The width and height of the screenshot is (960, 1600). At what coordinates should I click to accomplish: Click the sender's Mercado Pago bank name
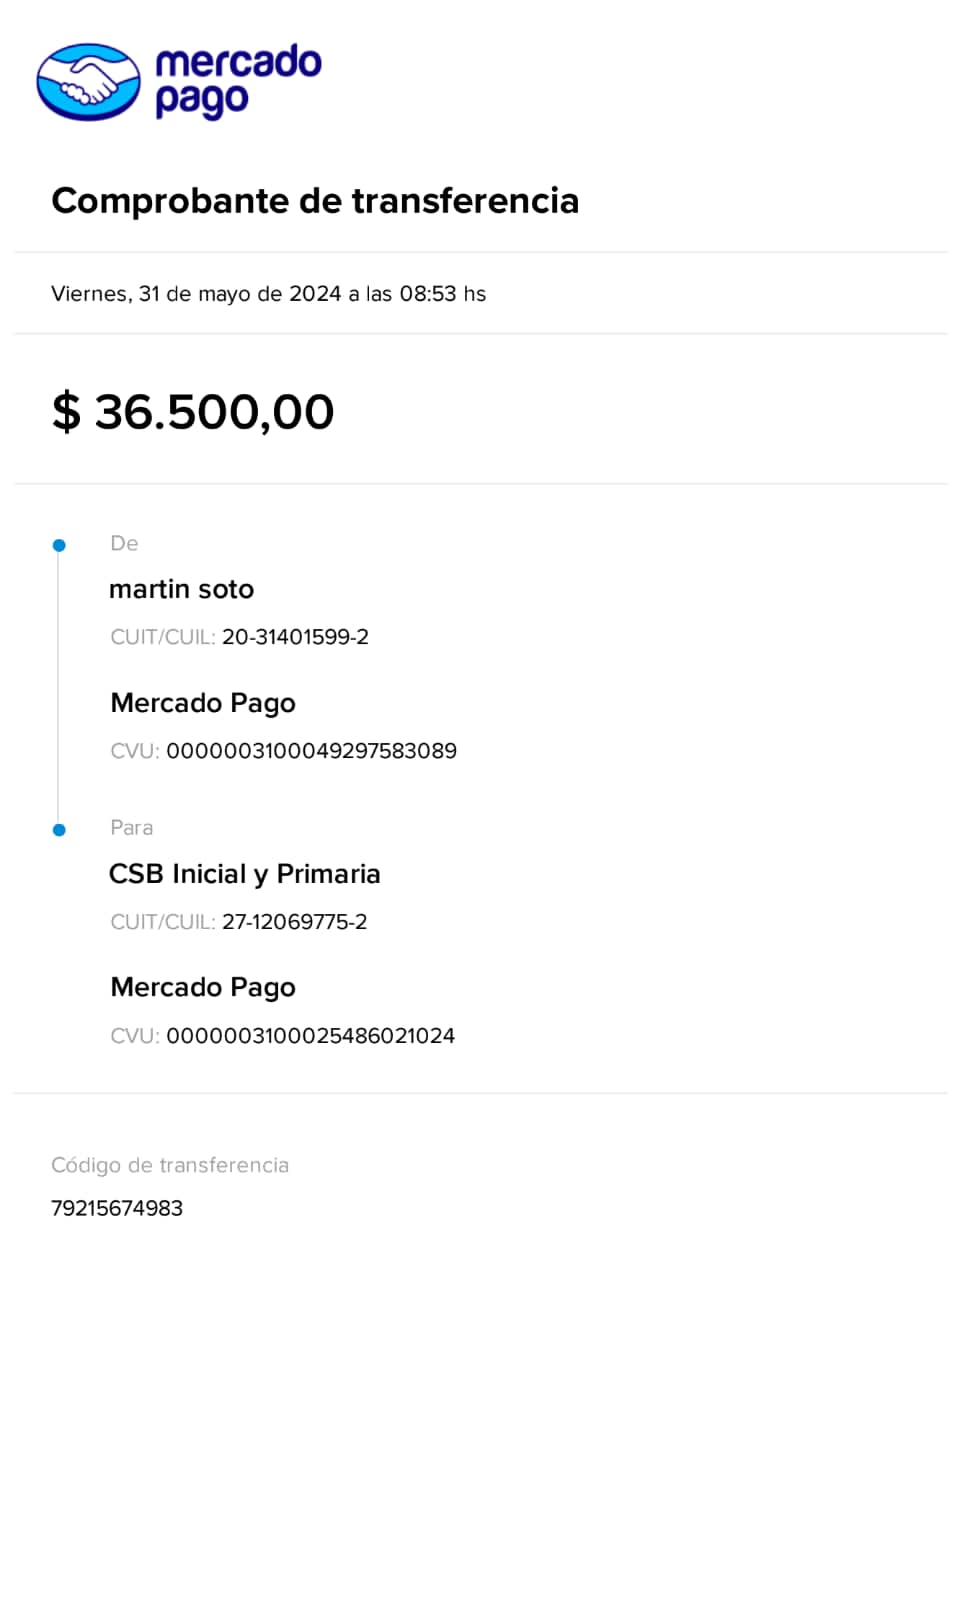point(203,703)
